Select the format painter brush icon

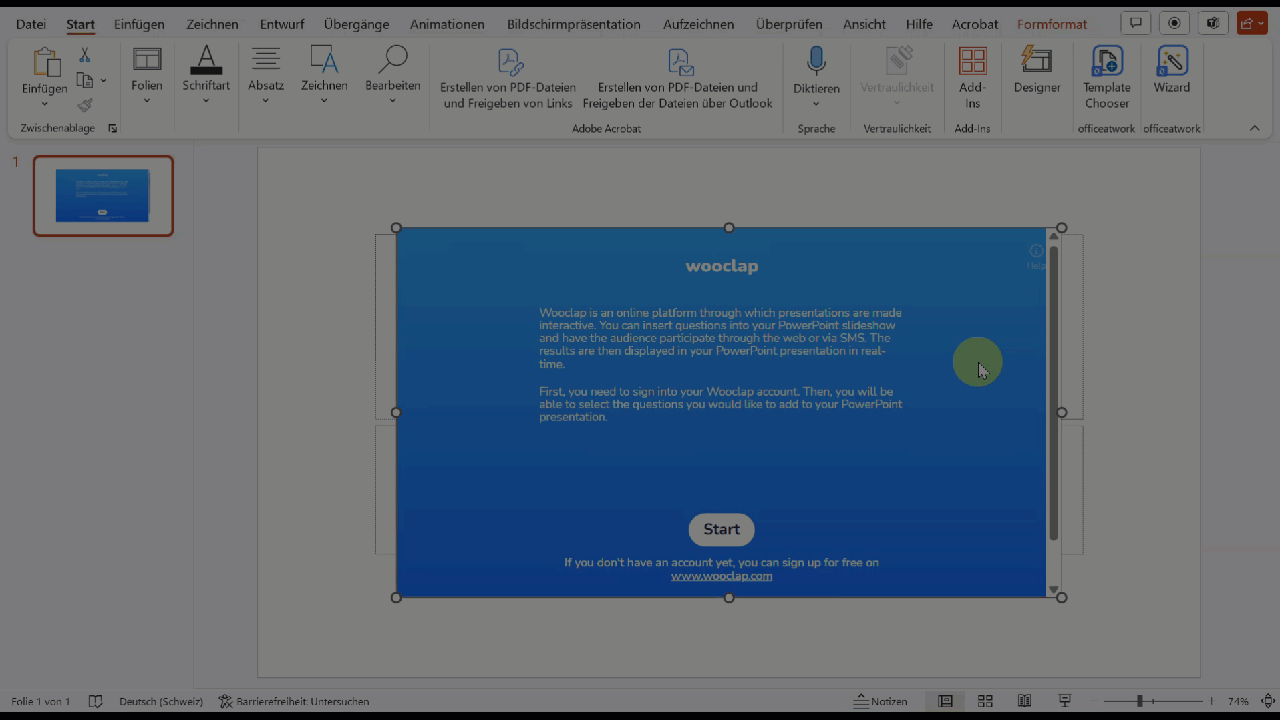coord(85,105)
